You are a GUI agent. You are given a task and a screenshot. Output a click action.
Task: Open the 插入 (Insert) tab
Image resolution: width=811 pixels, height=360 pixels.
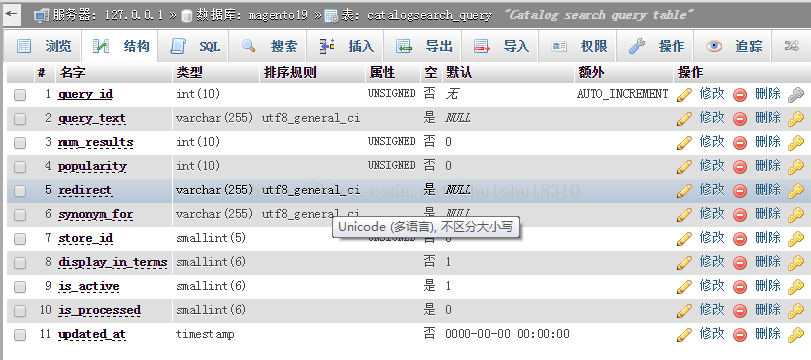(x=346, y=47)
